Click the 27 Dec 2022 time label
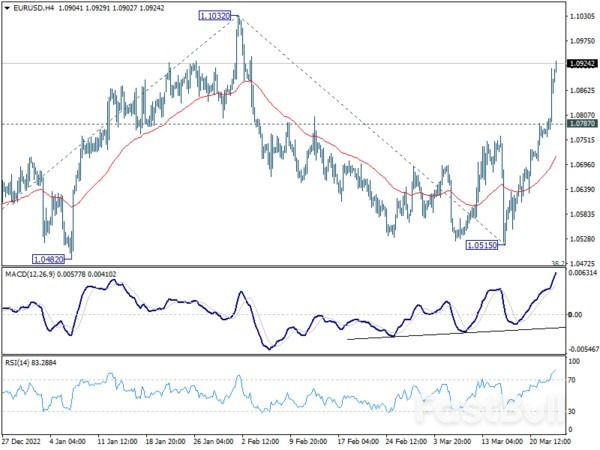Viewport: 600px width, 450px height. point(21,441)
